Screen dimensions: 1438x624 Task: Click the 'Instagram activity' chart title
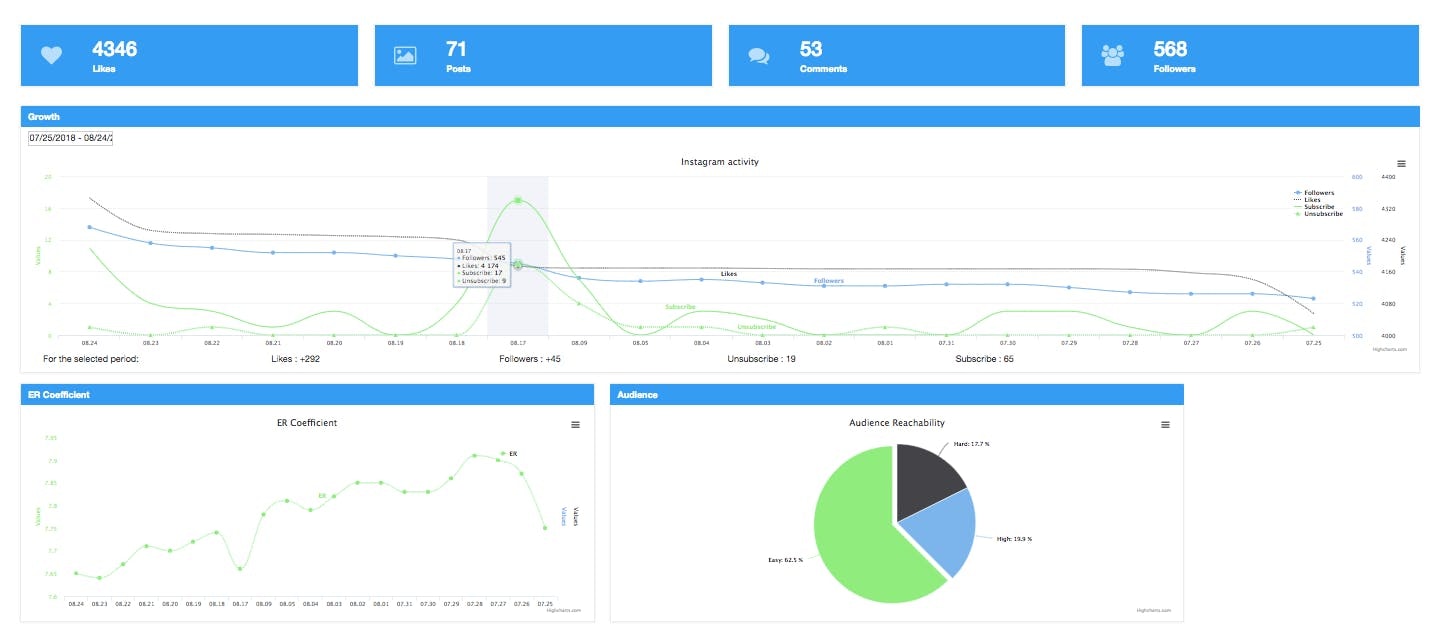[720, 162]
